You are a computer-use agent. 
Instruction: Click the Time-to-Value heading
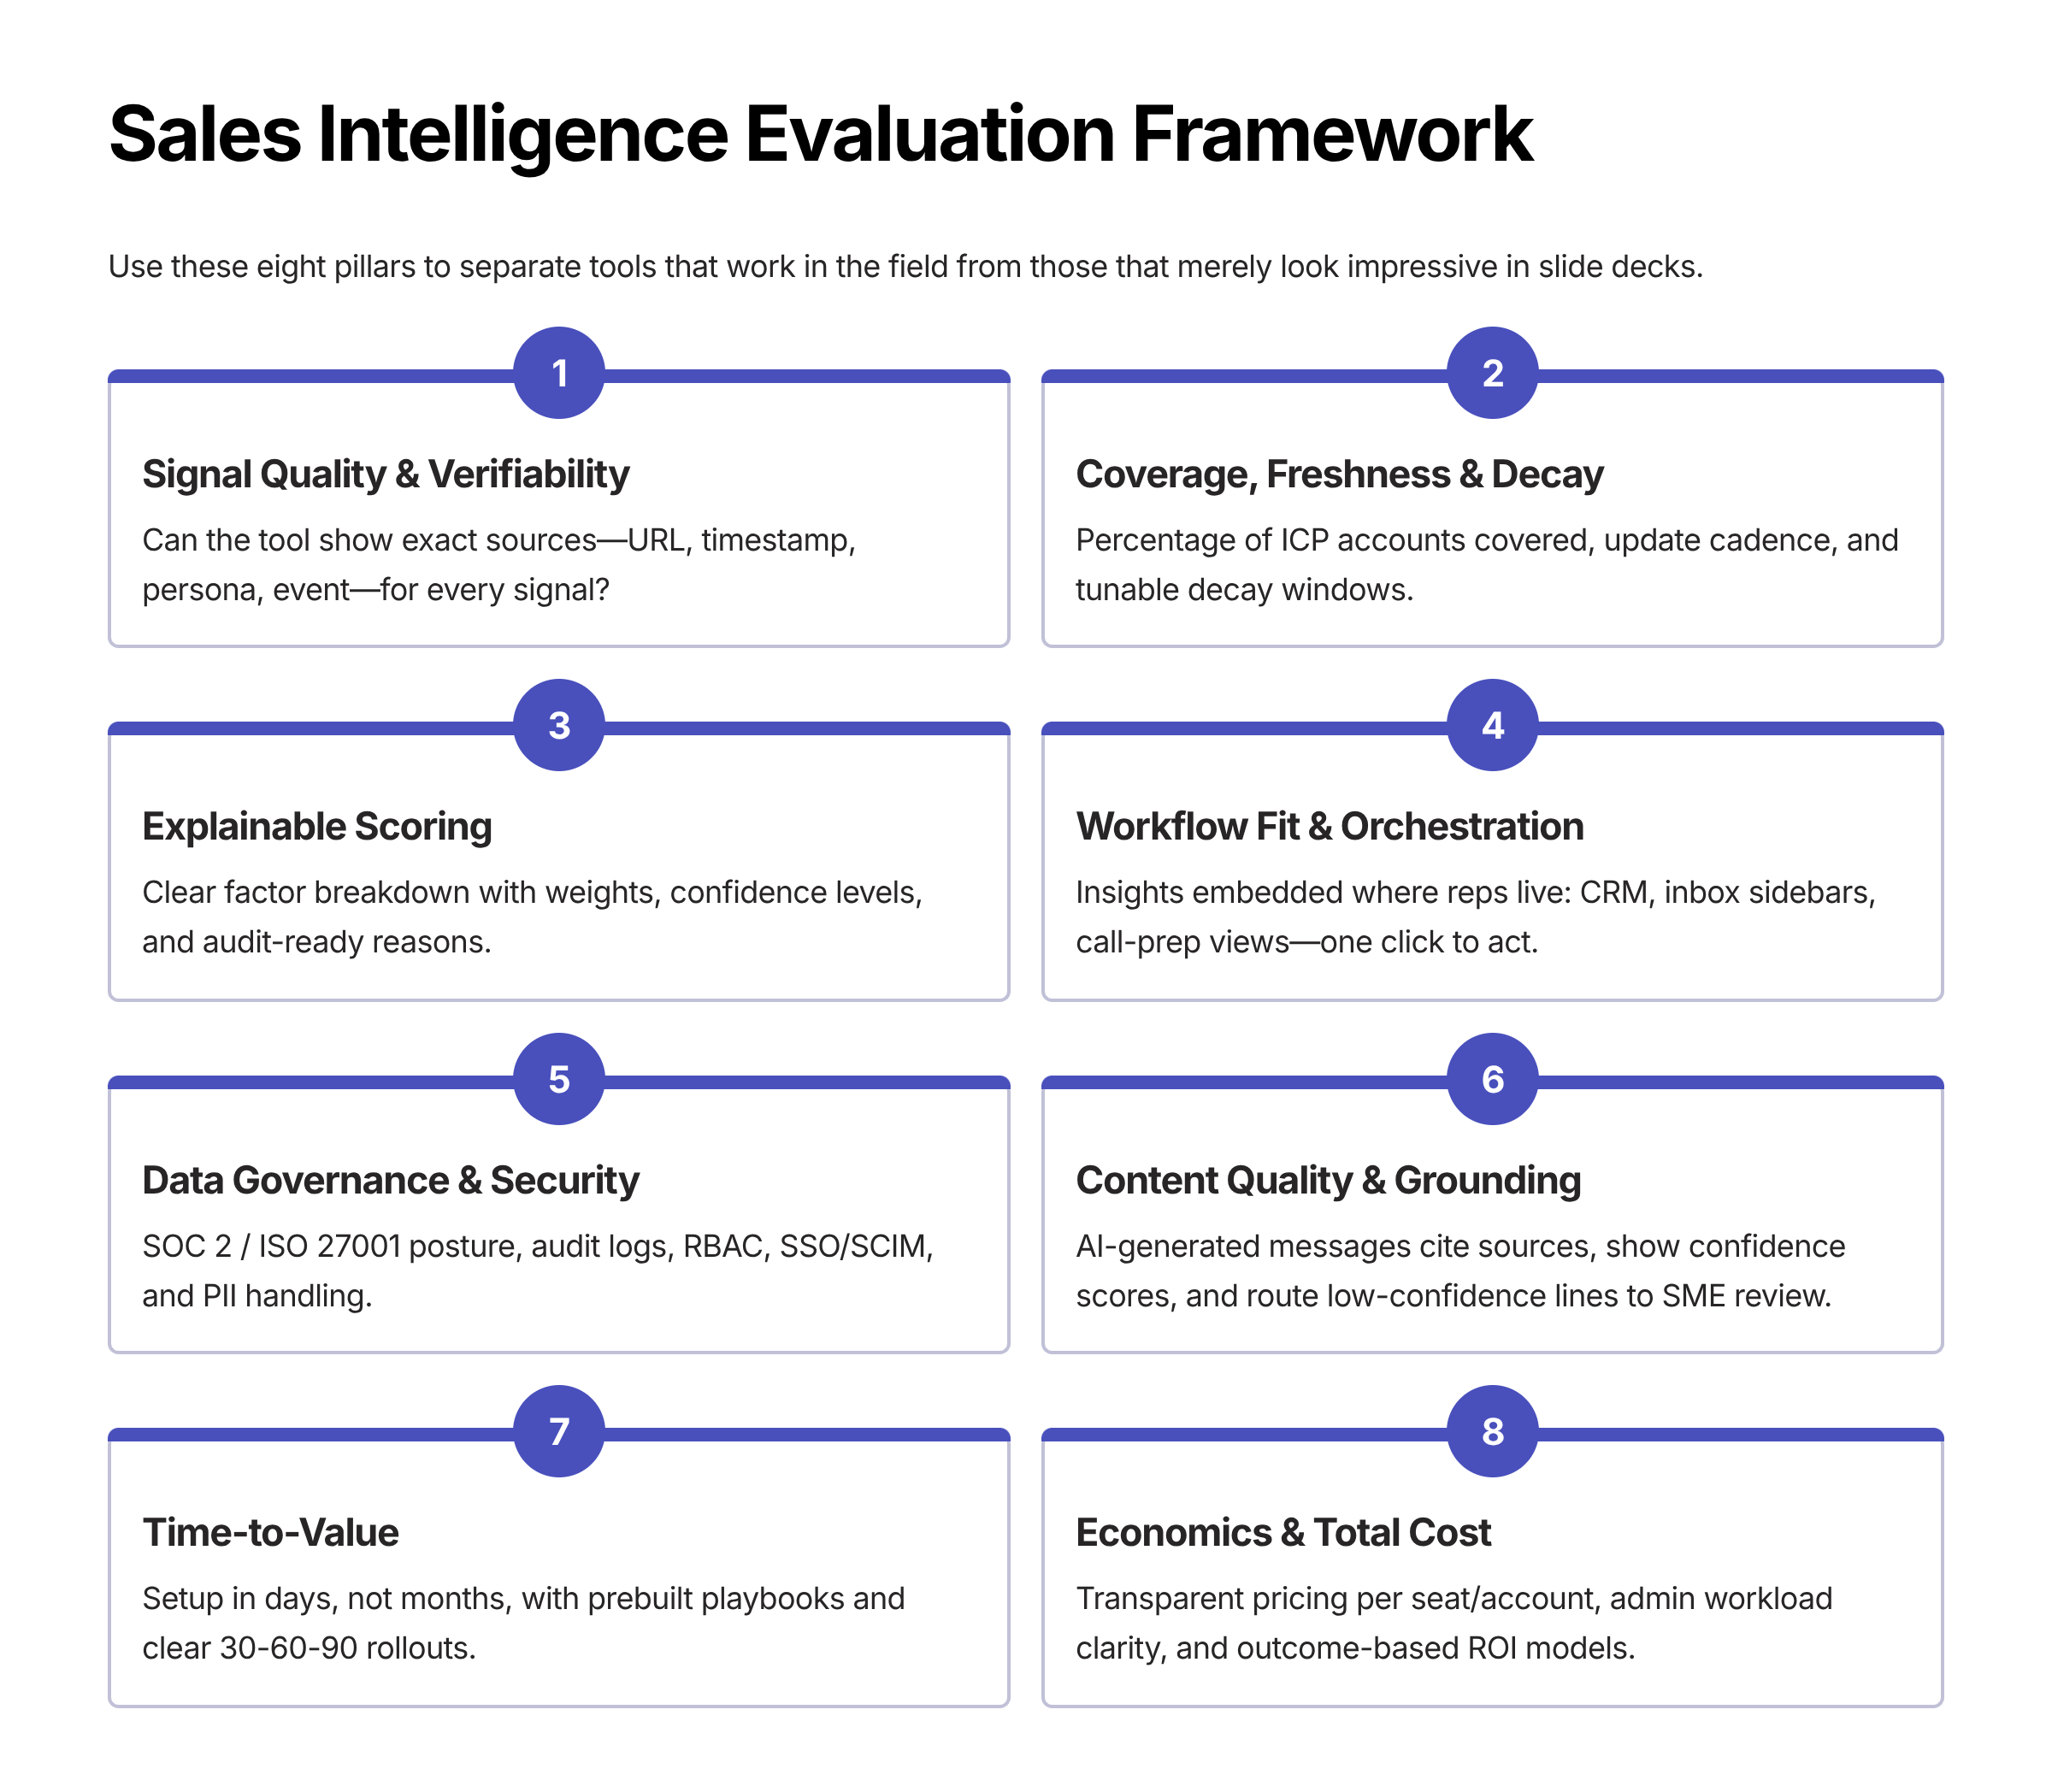coord(270,1532)
